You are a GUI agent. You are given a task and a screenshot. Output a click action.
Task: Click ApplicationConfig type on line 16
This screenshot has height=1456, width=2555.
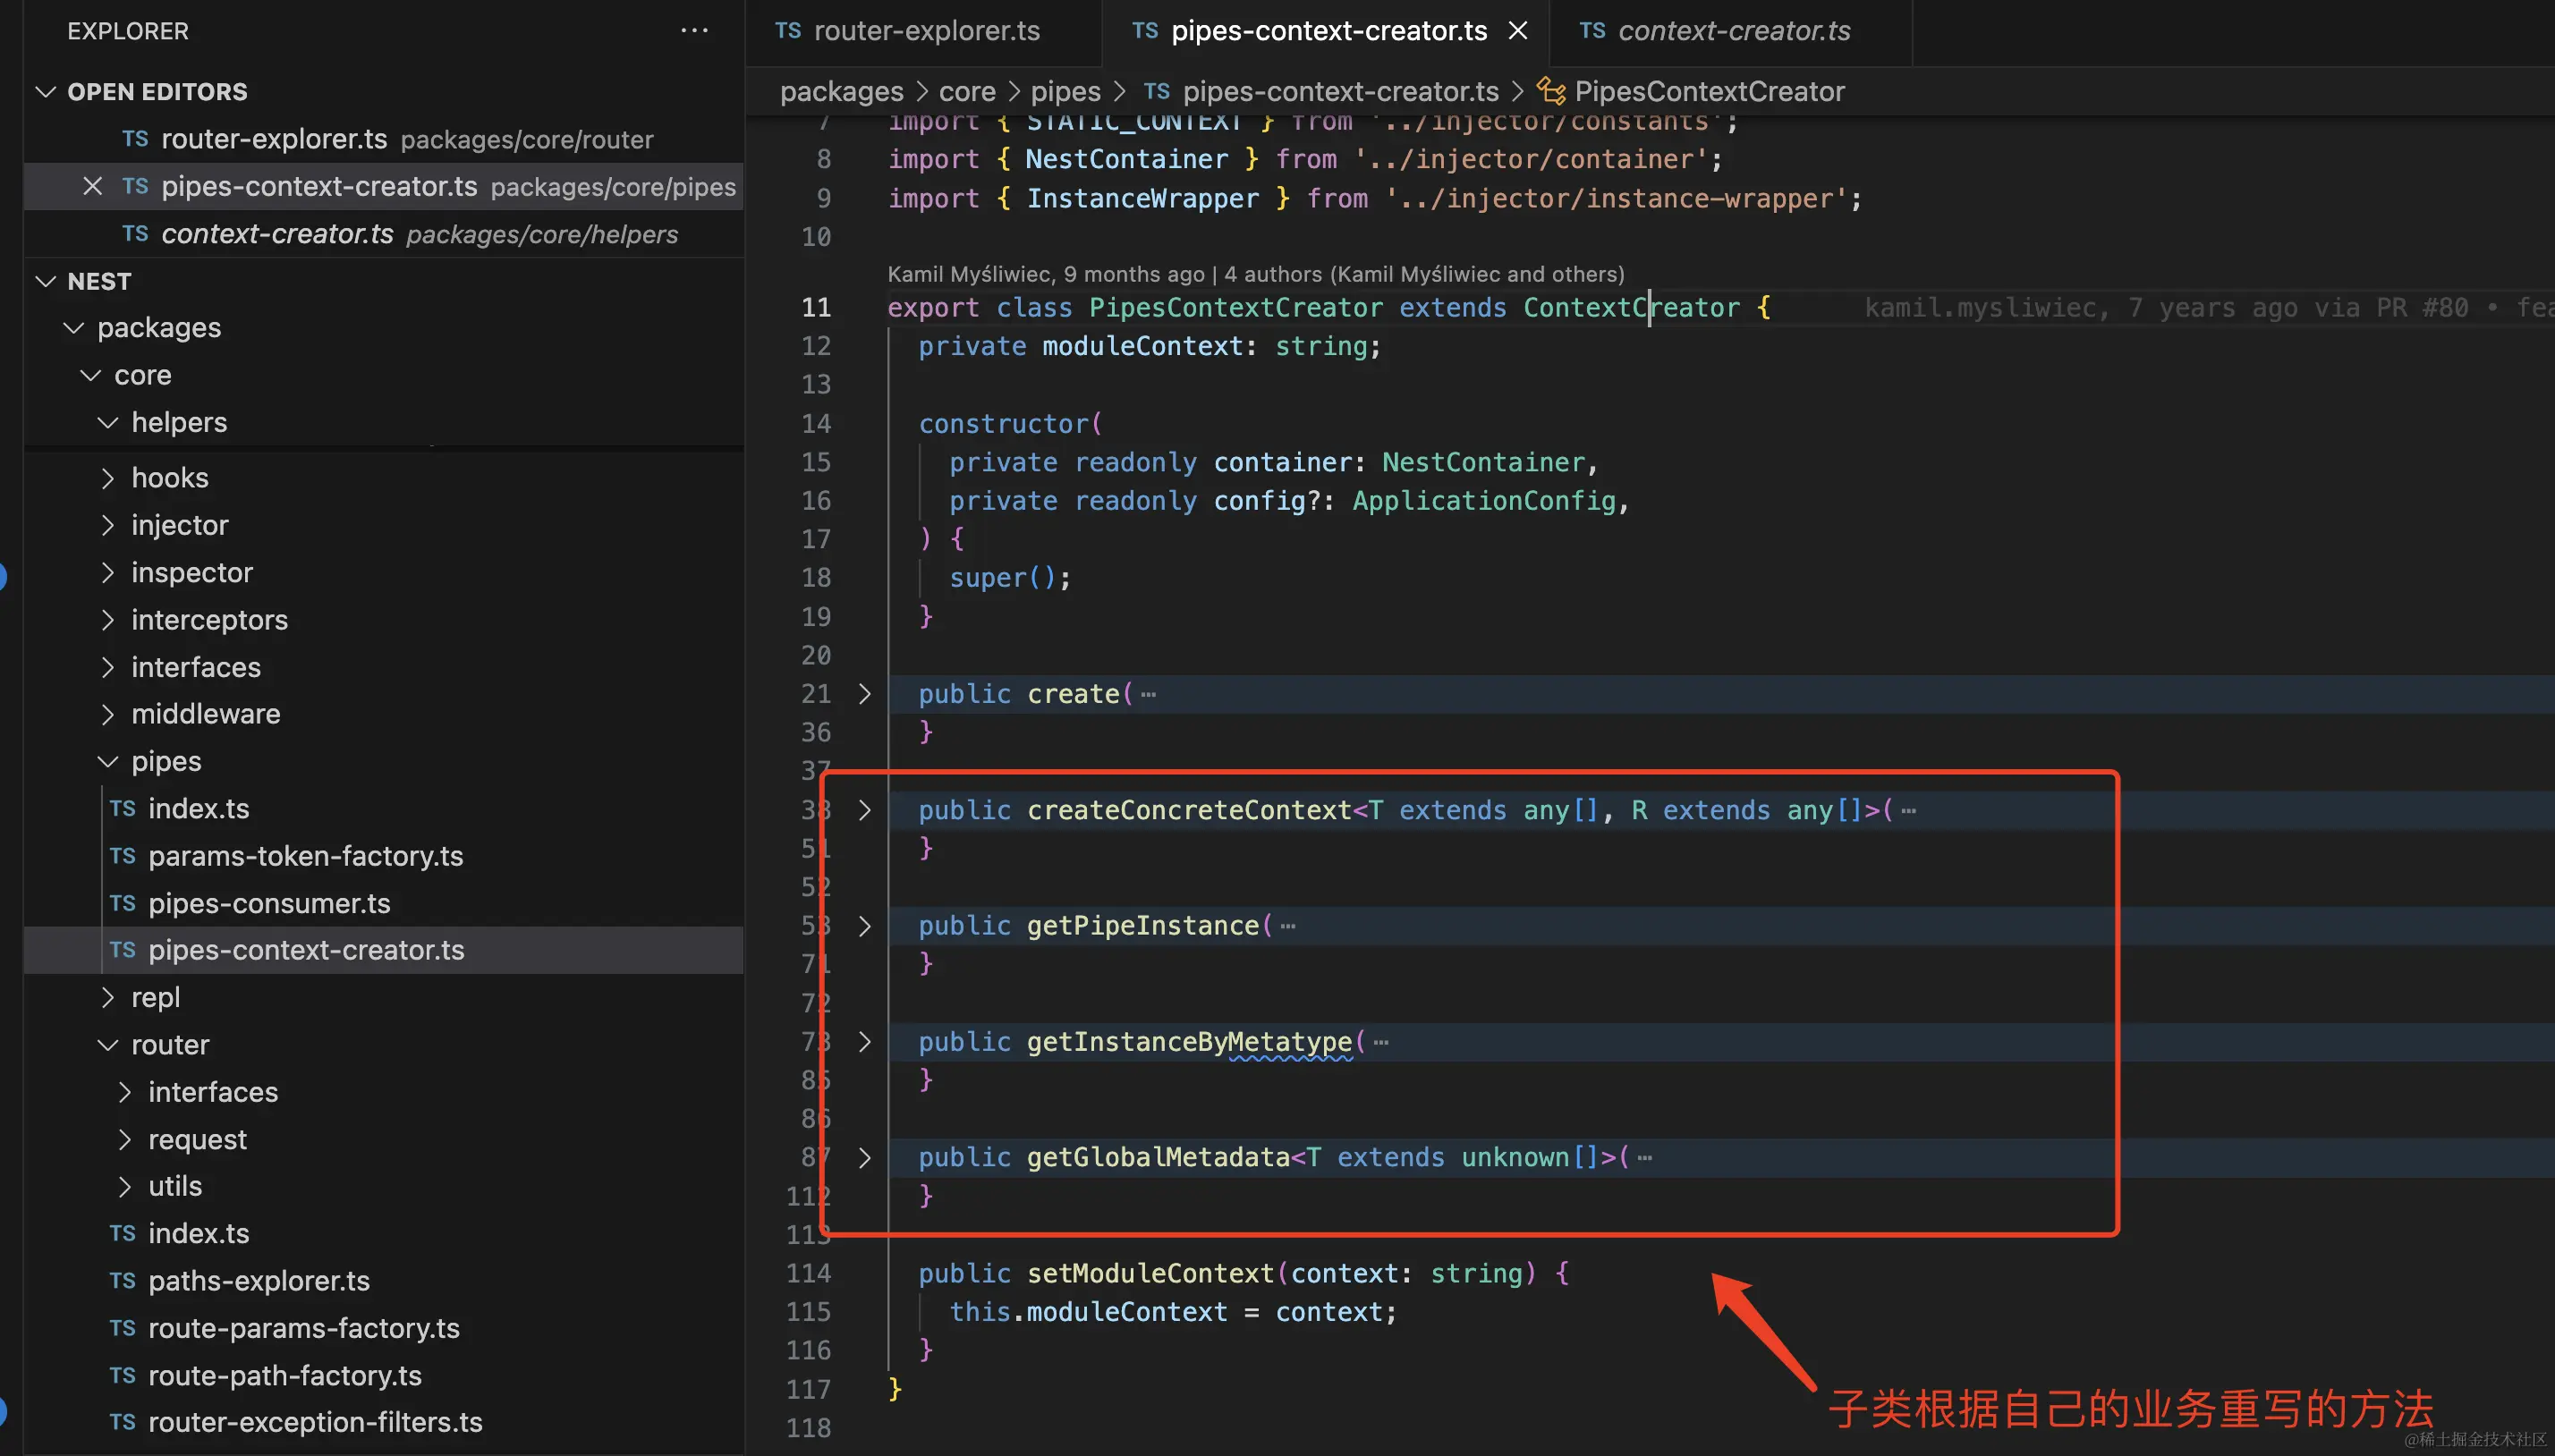click(x=1484, y=500)
